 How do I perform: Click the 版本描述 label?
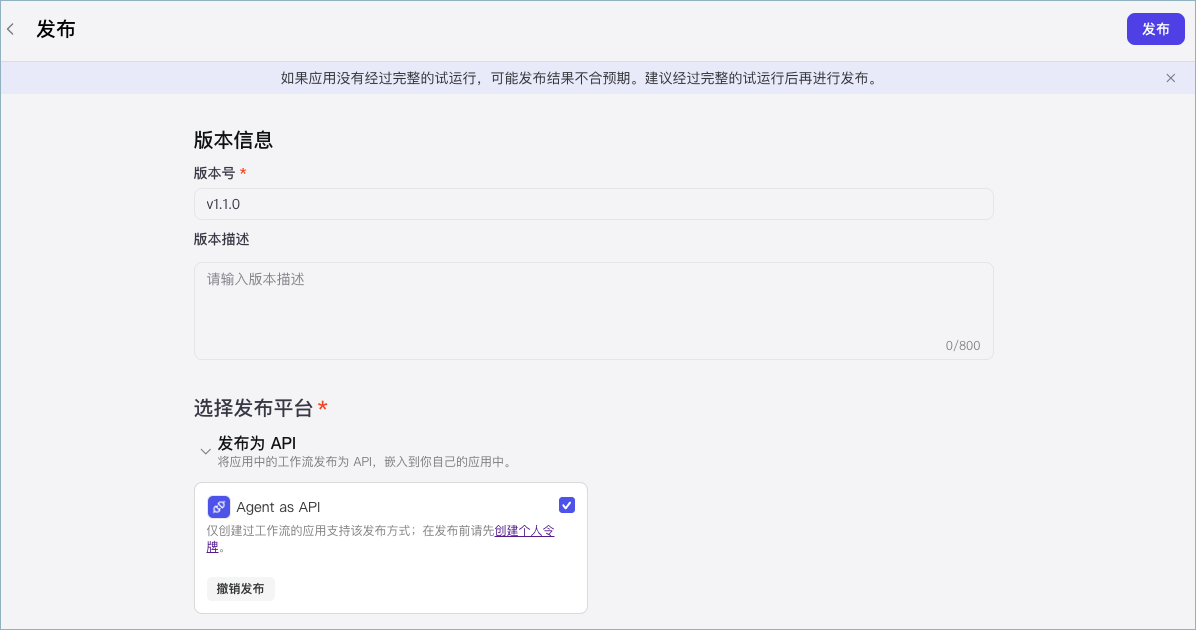tap(221, 239)
